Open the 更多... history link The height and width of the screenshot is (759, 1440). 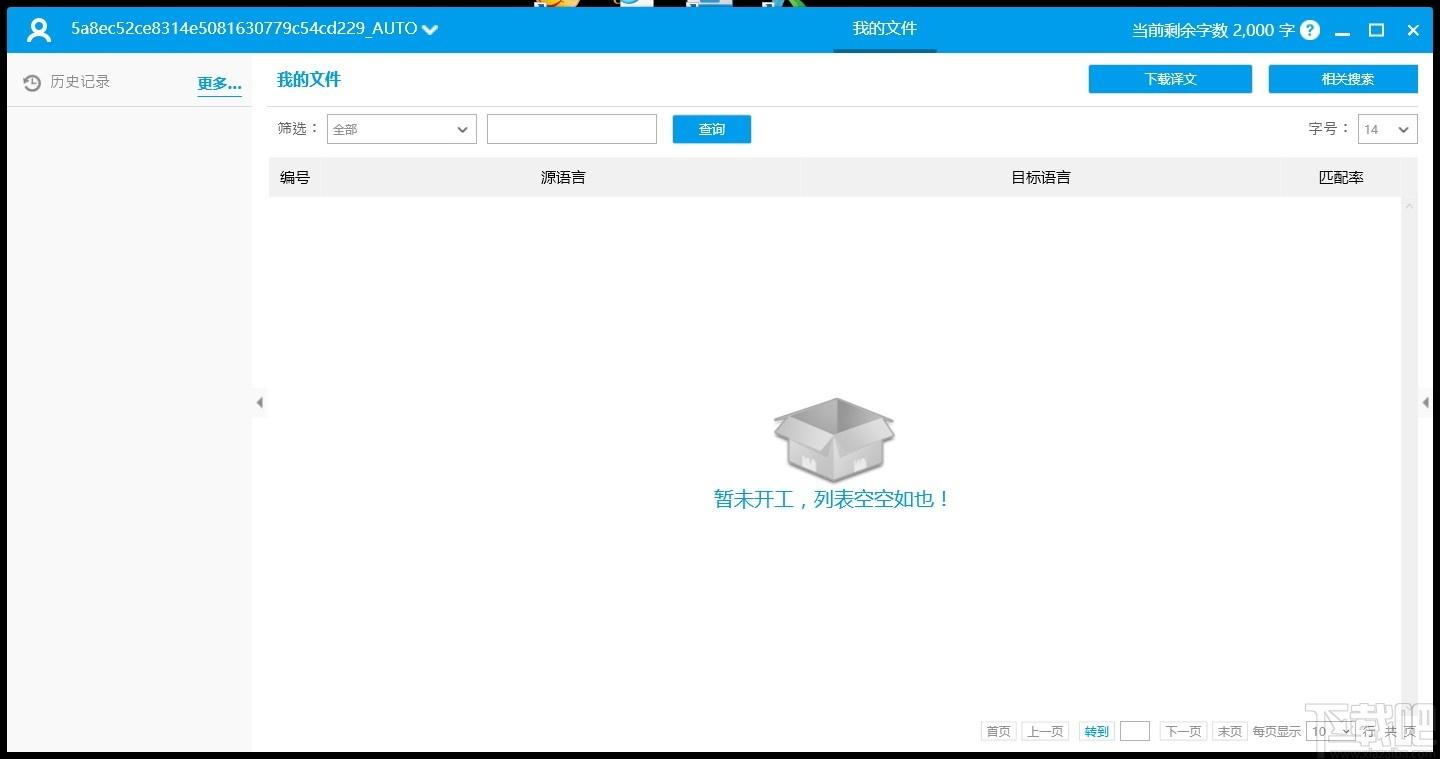[x=219, y=84]
